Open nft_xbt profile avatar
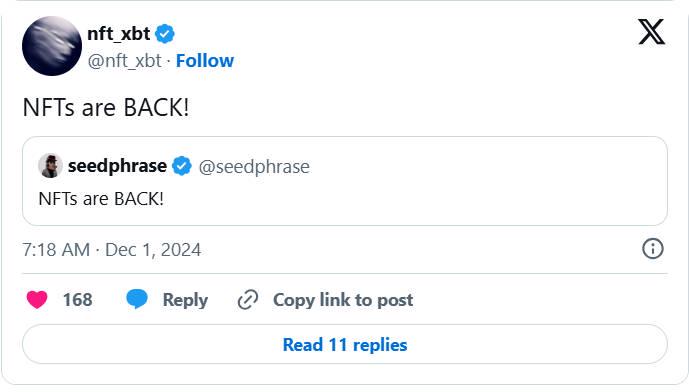Viewport: 689px width, 392px height. coord(52,46)
